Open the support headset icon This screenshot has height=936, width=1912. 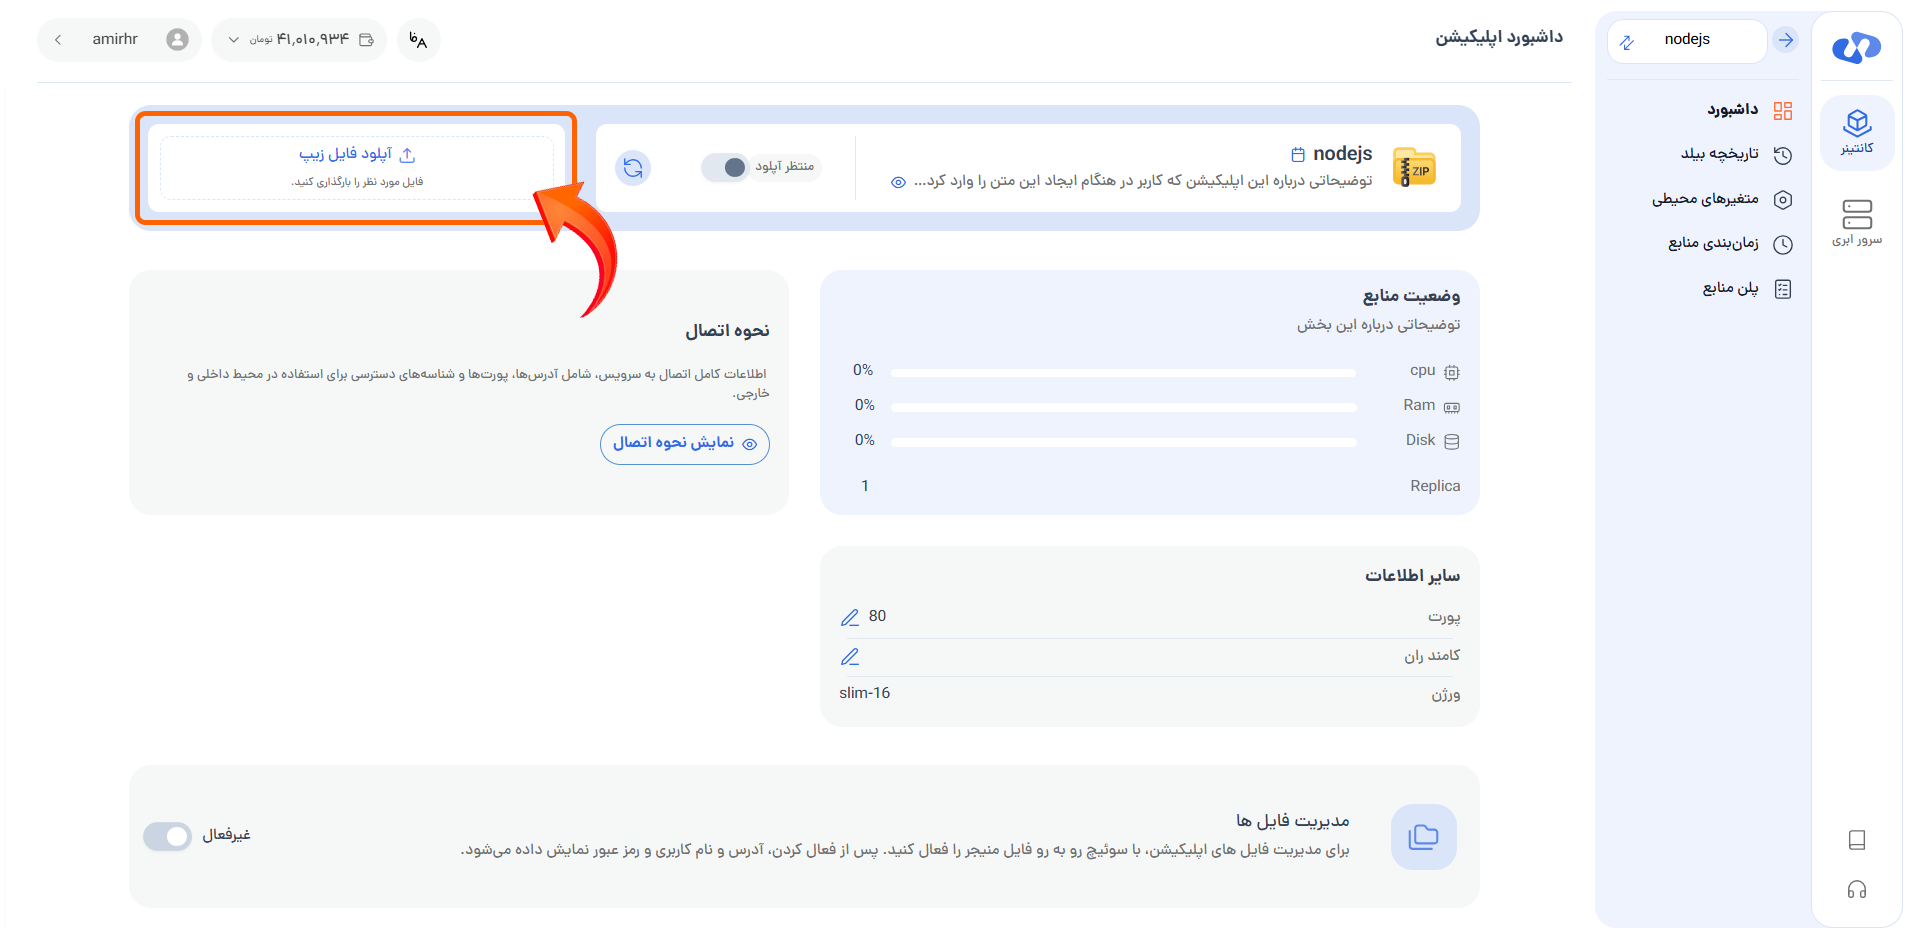(x=1857, y=890)
